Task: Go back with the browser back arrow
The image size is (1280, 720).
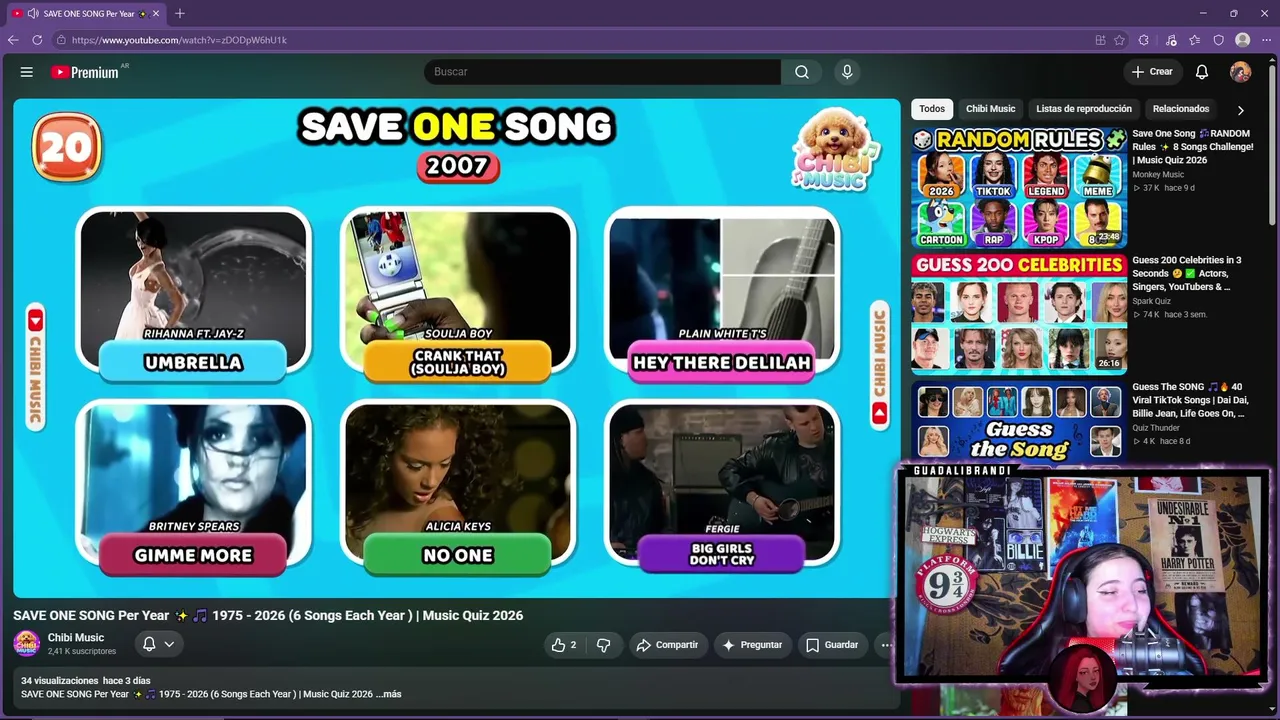Action: (x=13, y=40)
